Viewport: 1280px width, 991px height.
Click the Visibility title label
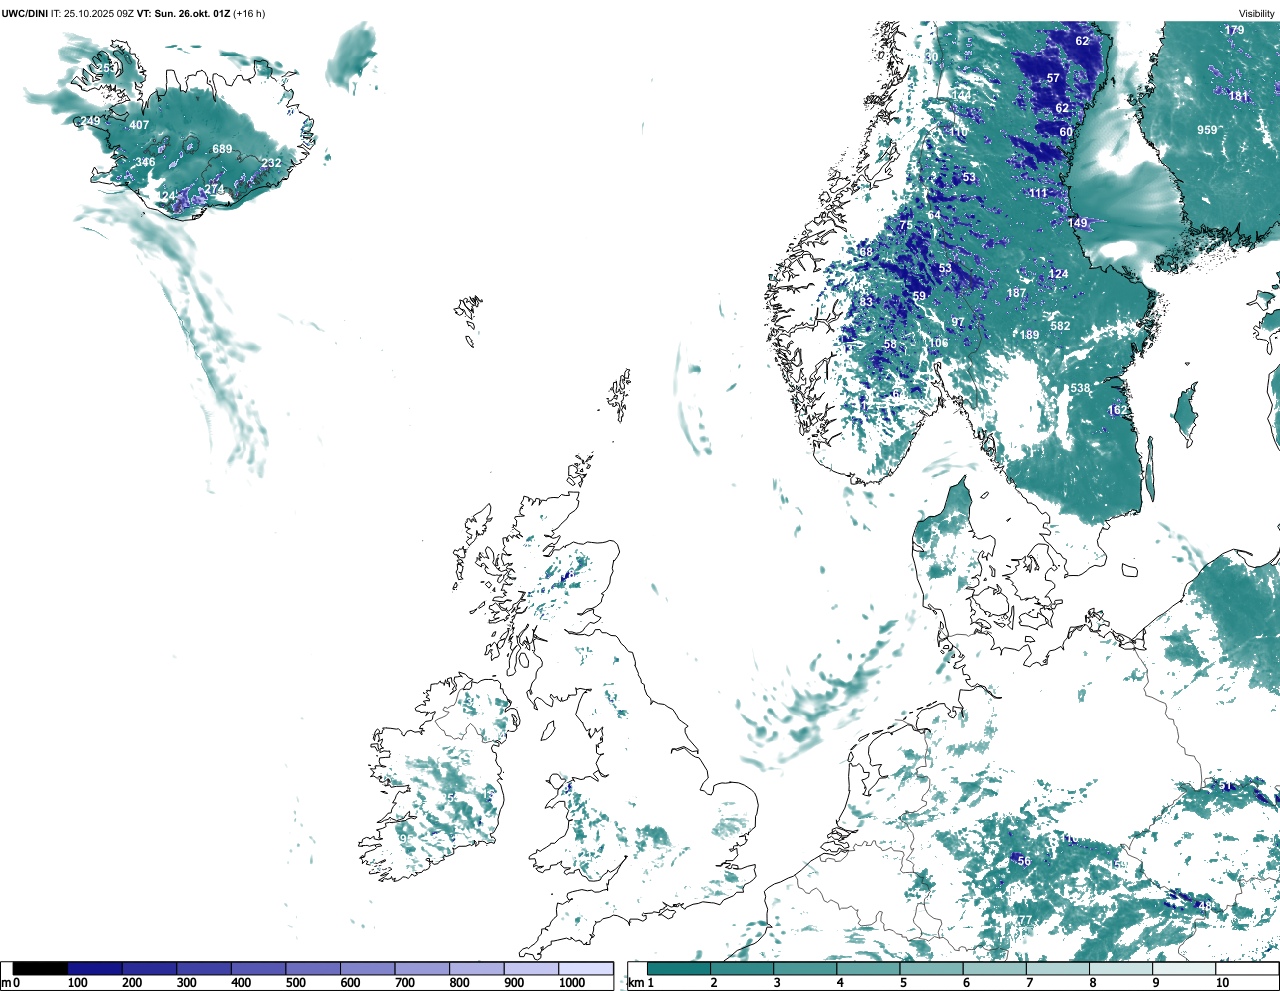1256,14
